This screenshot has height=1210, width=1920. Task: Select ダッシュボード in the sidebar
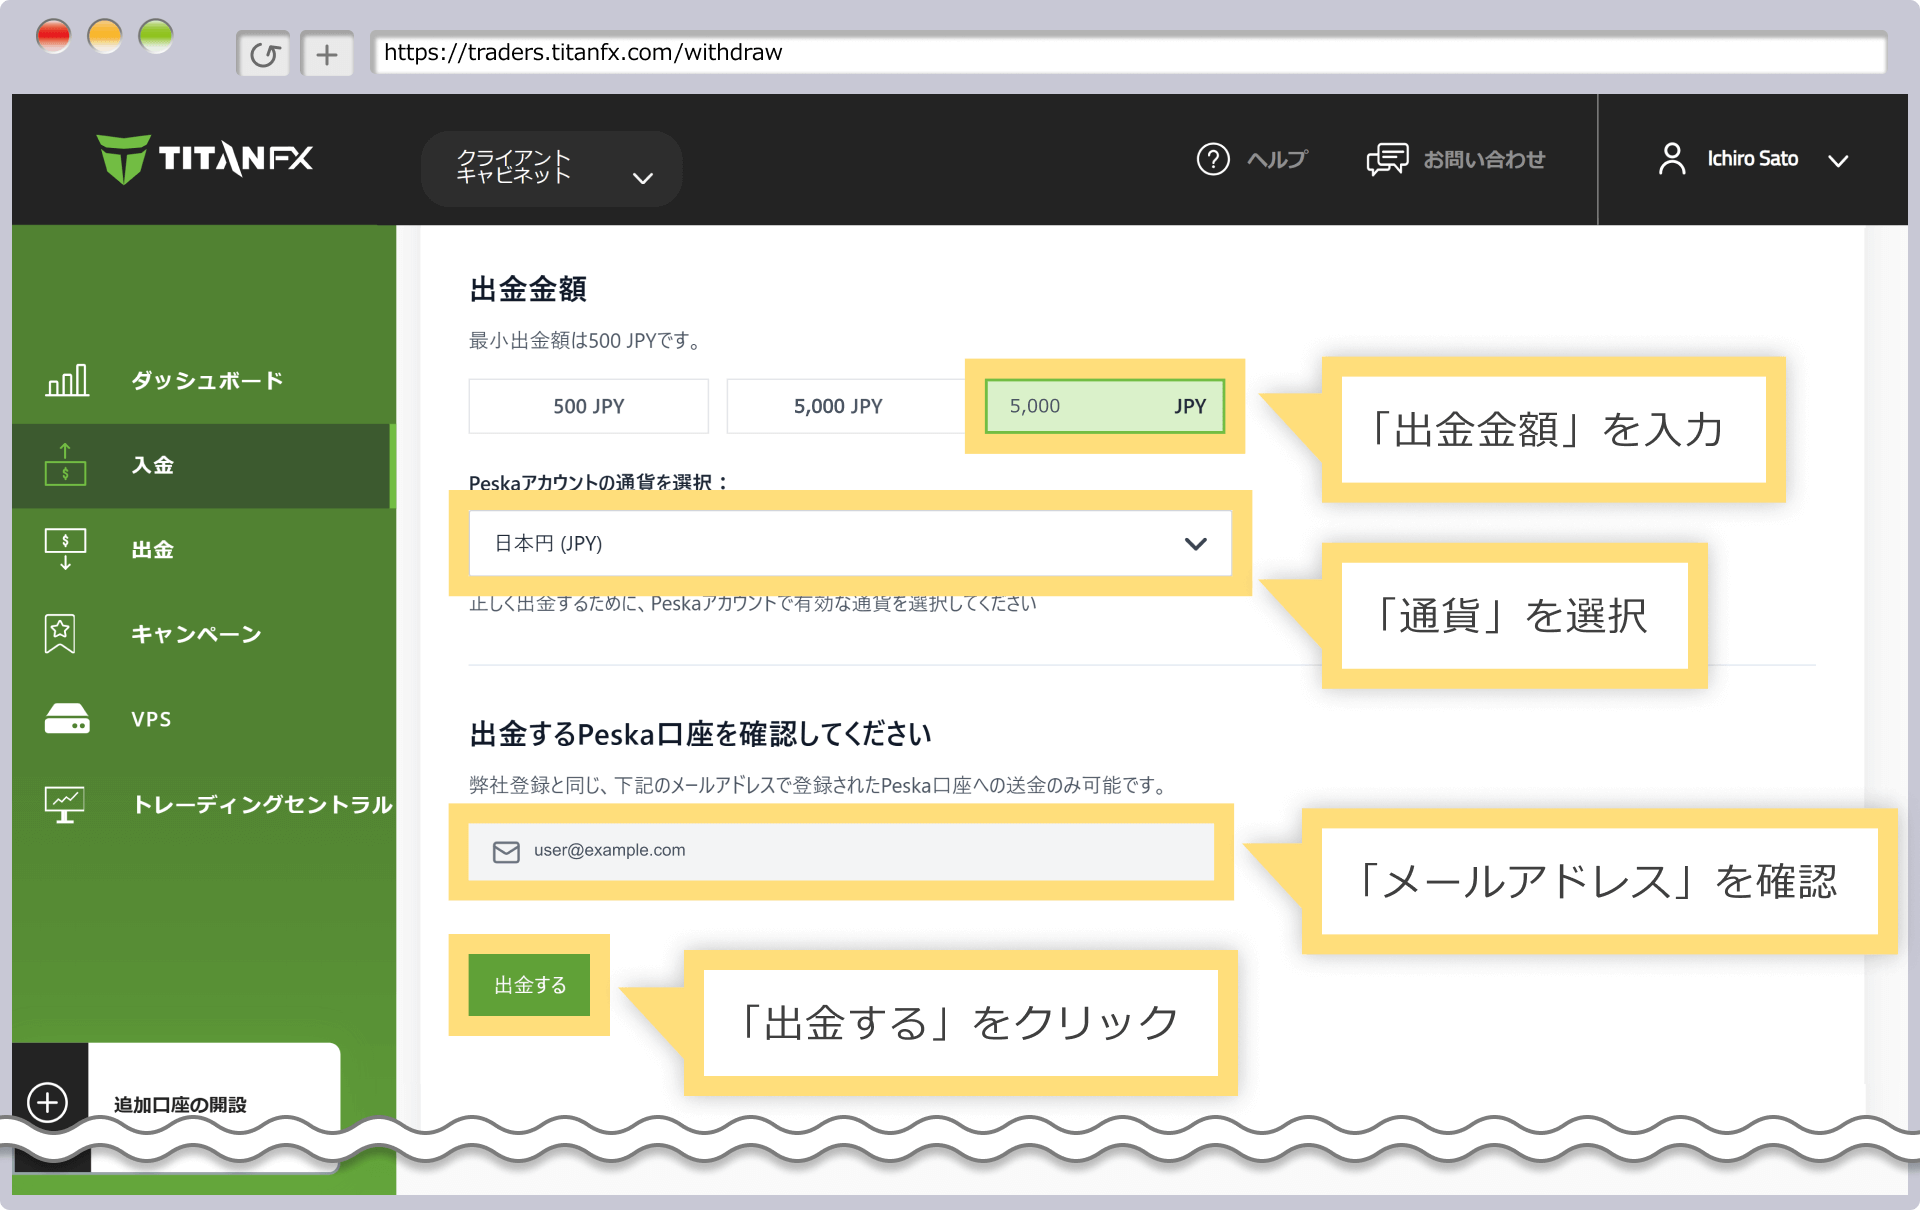pos(207,380)
